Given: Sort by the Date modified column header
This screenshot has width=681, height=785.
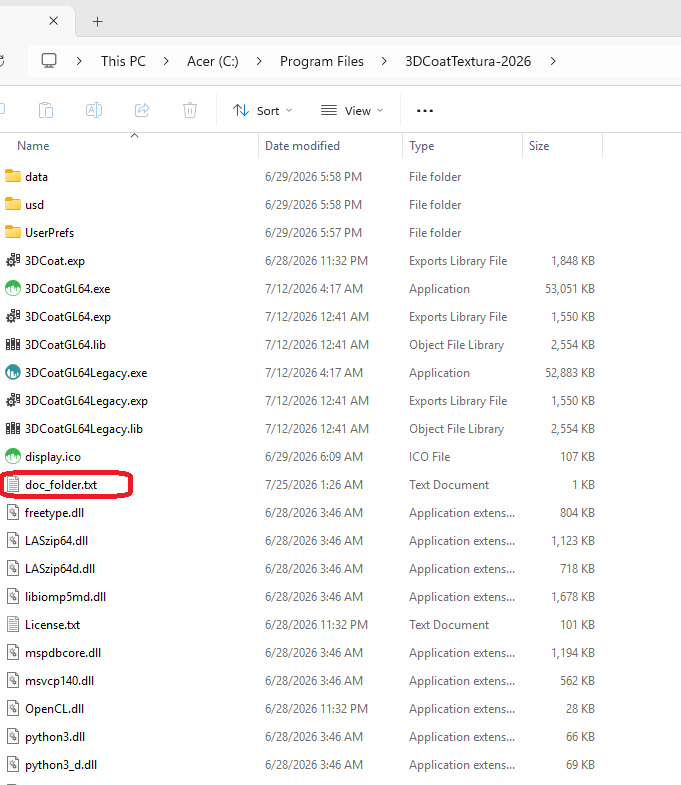Looking at the screenshot, I should click(x=302, y=146).
